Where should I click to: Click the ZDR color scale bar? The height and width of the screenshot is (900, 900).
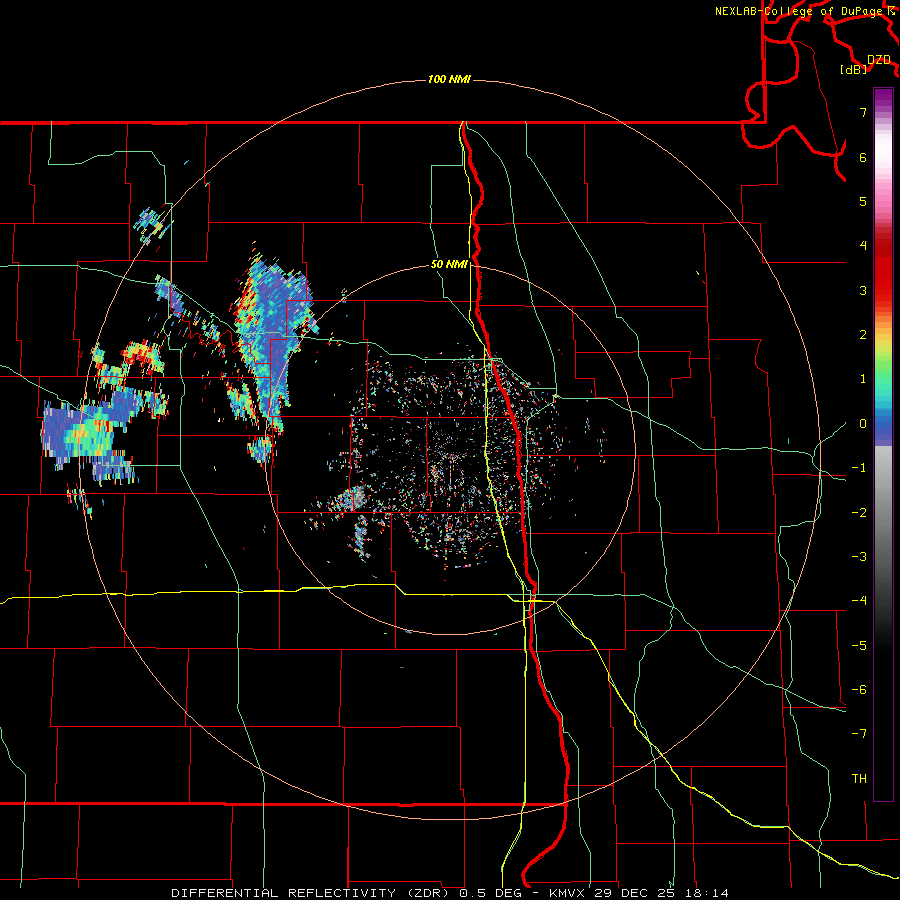click(x=883, y=444)
